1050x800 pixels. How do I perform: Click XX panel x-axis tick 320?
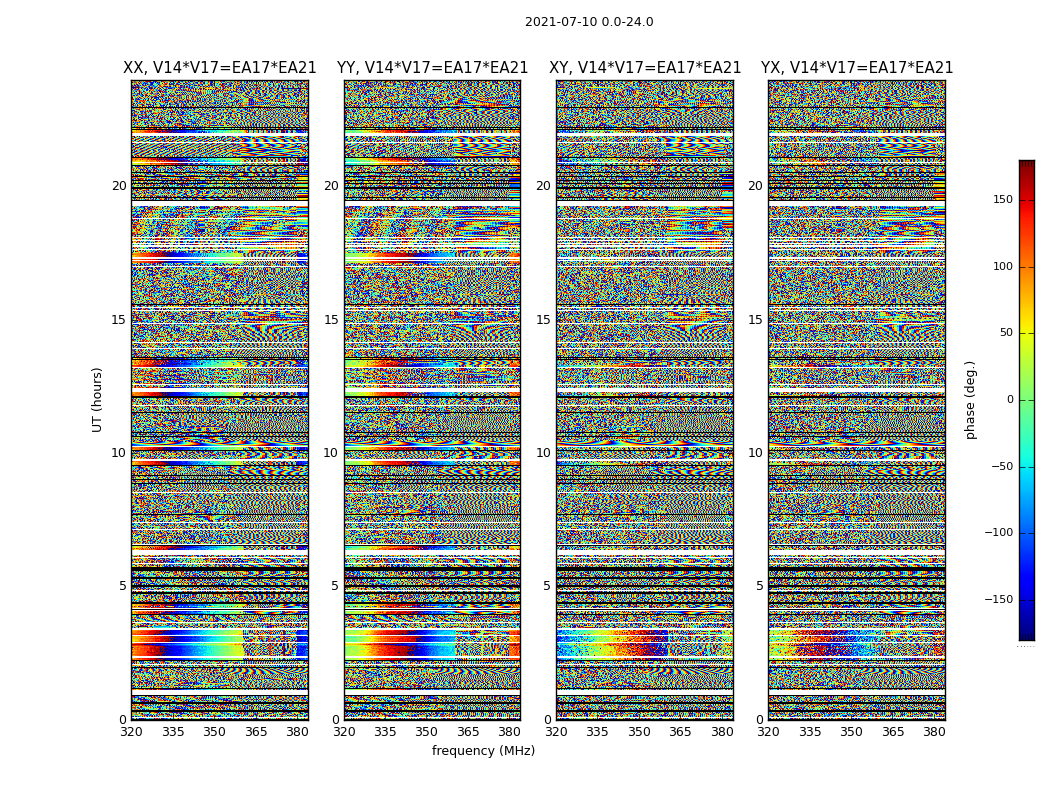132,732
